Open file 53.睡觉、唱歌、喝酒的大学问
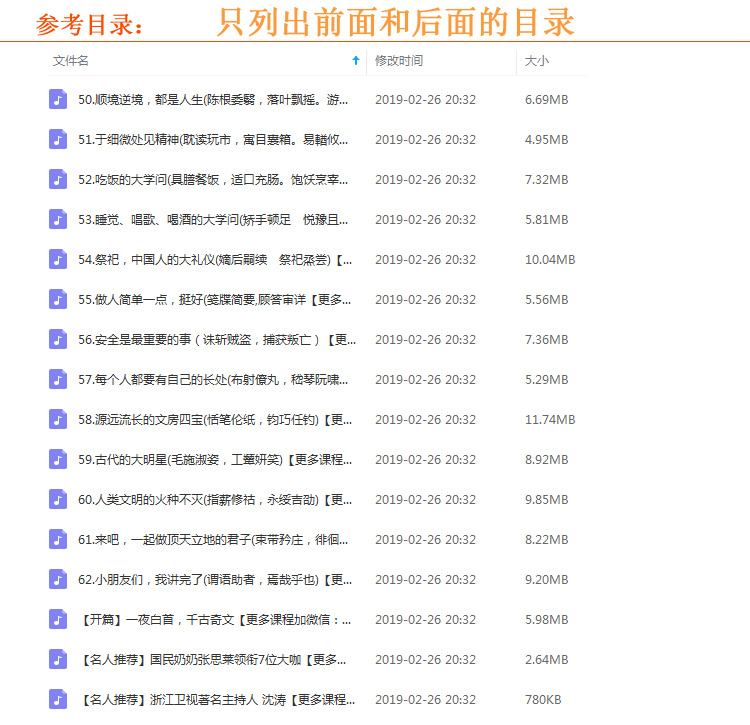 pyautogui.click(x=214, y=219)
